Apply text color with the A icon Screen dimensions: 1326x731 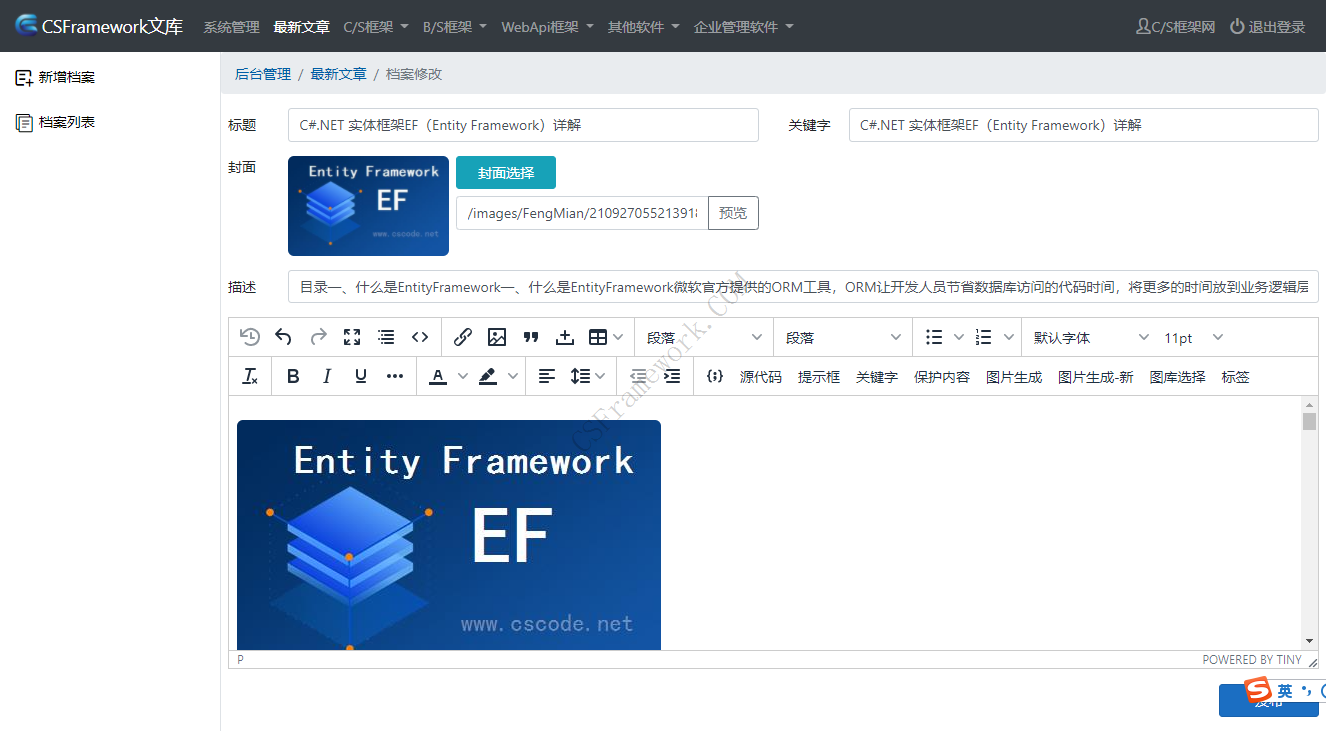pos(437,376)
